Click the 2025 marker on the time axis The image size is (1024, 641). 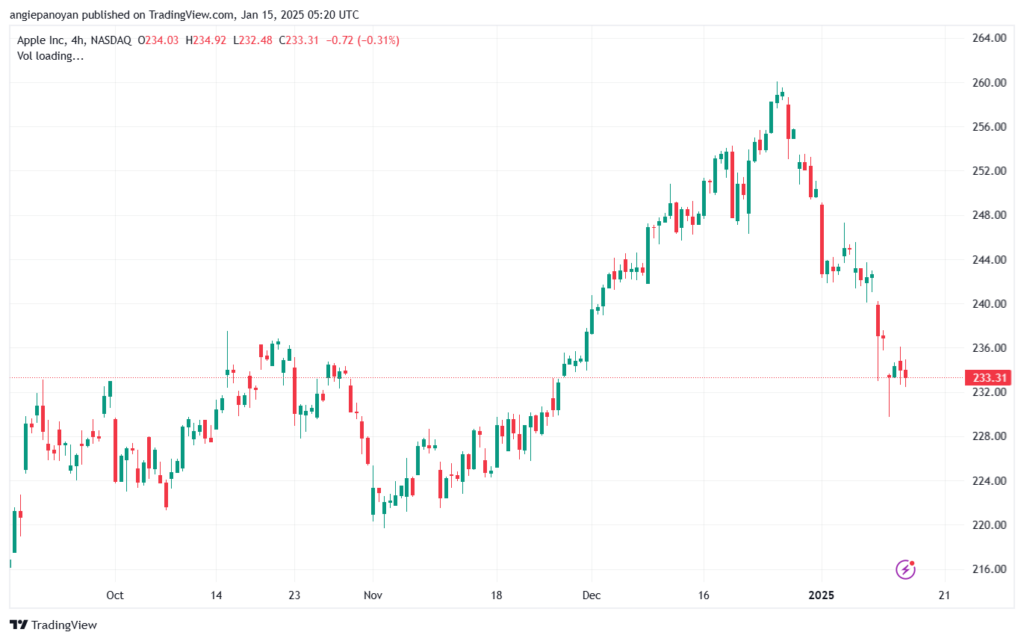click(822, 595)
